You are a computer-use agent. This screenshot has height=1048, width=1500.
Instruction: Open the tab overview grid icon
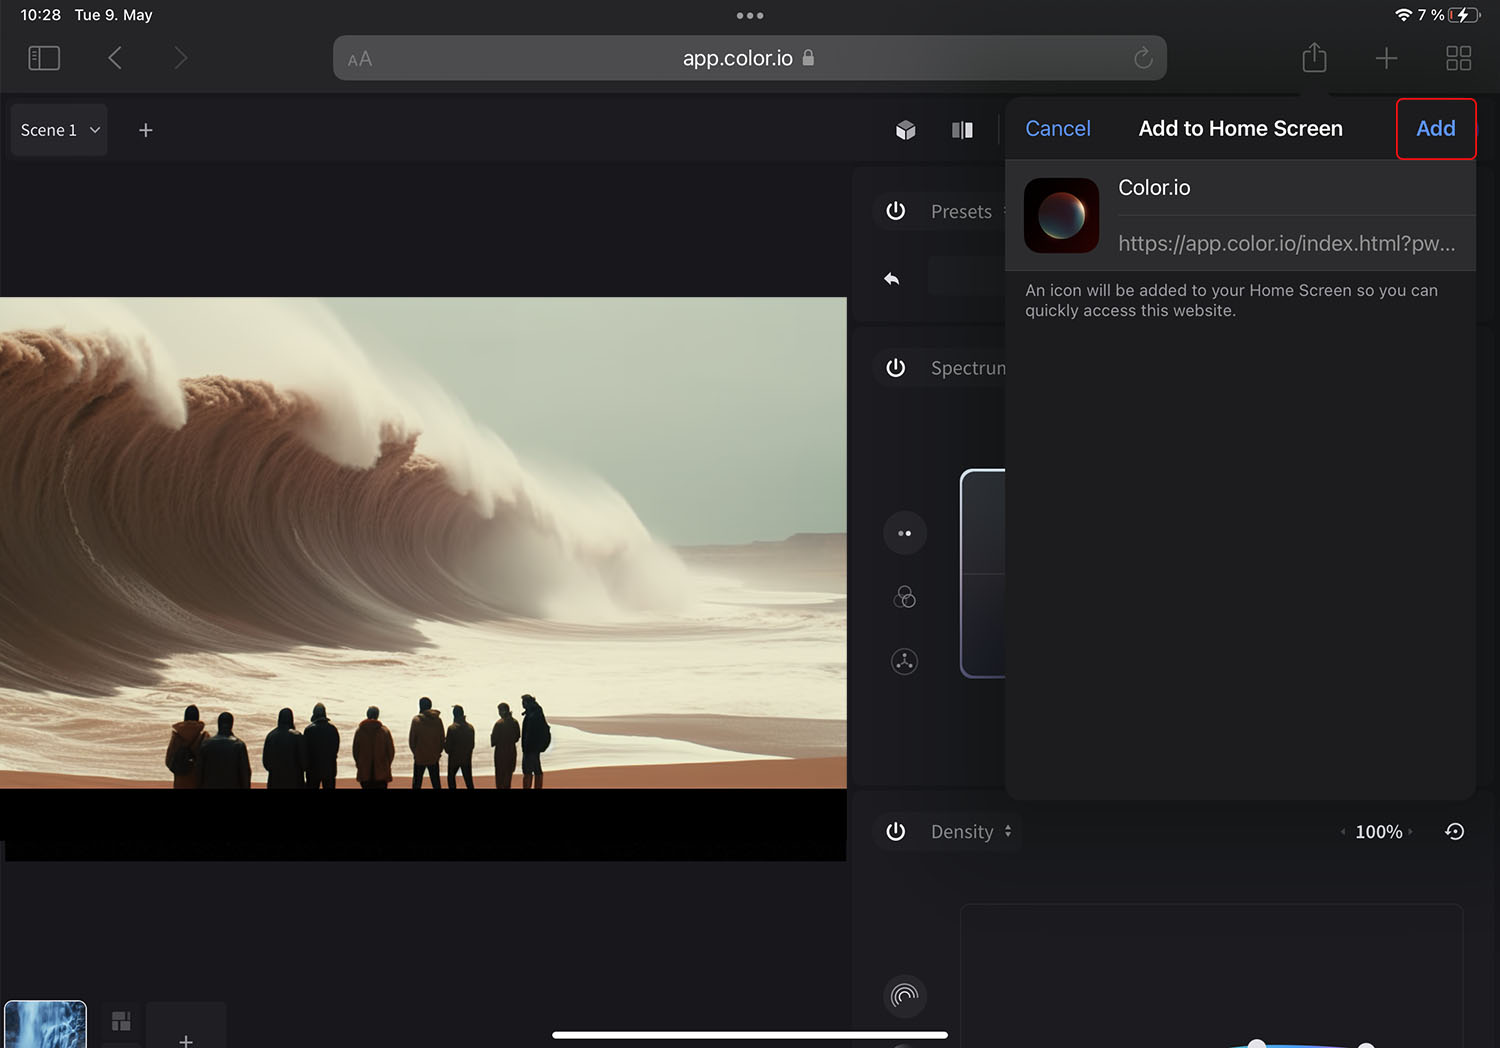tap(1458, 57)
